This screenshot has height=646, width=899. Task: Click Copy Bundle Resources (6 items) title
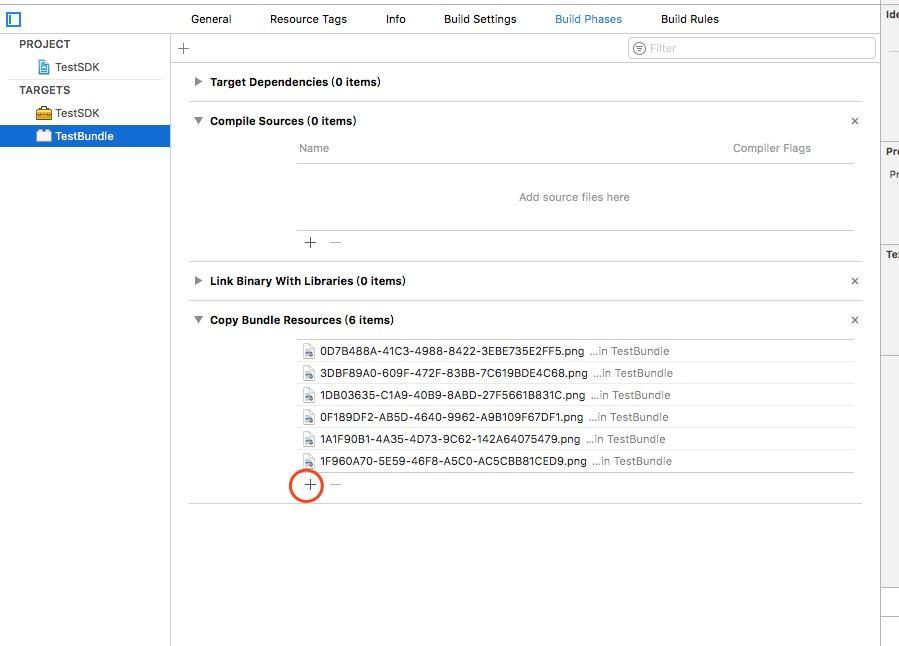point(302,320)
